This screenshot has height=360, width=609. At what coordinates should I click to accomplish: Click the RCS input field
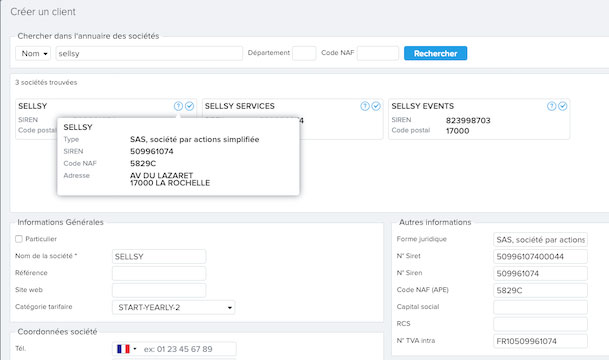pos(540,324)
